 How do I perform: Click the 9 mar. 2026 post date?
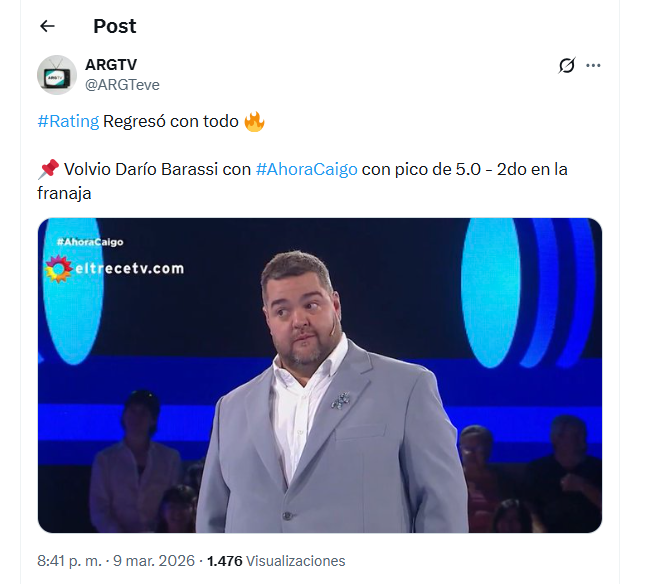click(x=154, y=561)
